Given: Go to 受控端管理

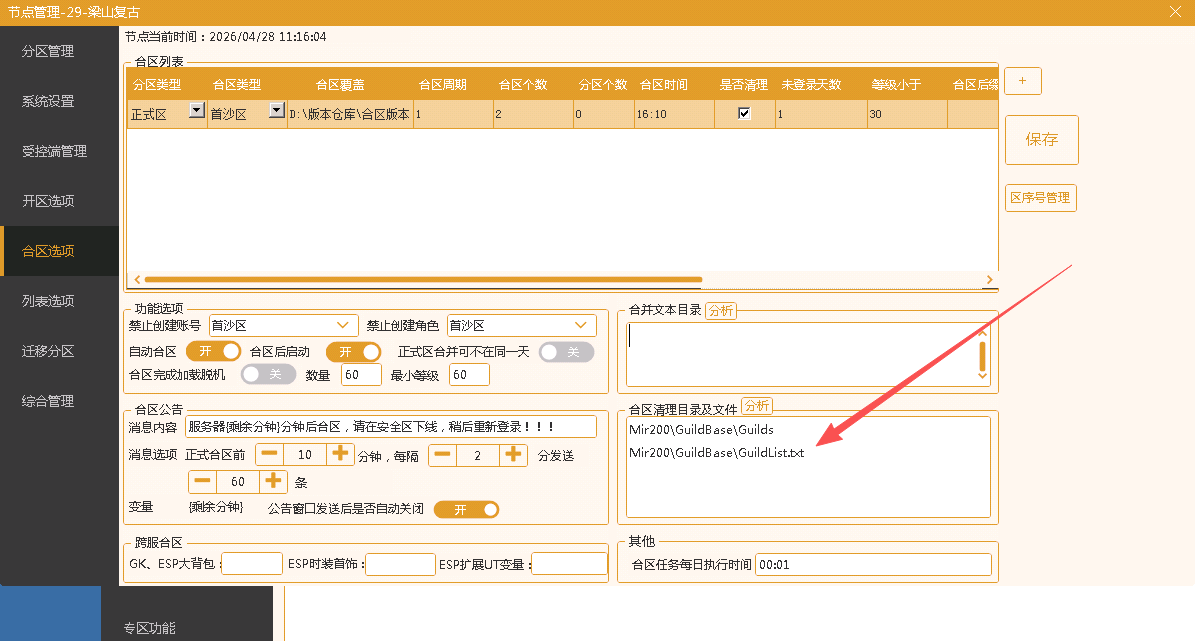Looking at the screenshot, I should tap(54, 151).
